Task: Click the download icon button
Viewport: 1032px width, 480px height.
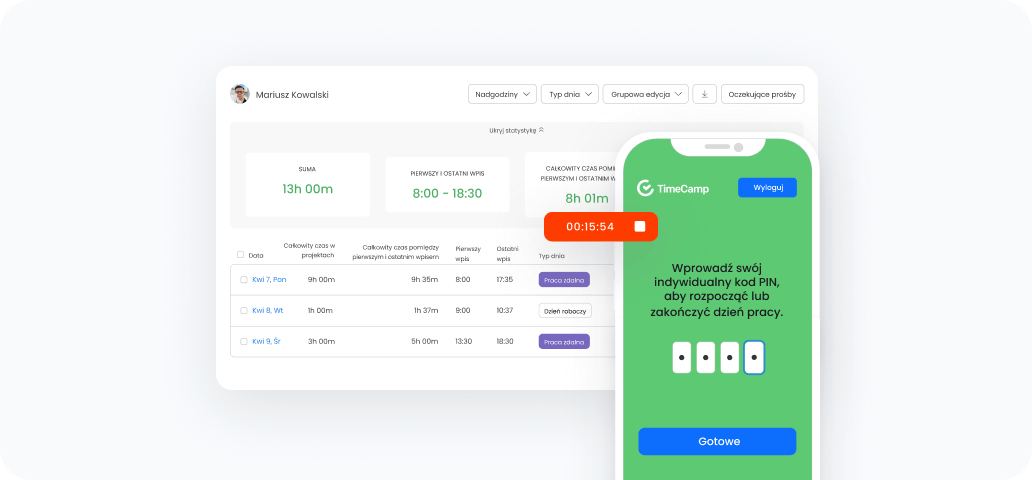Action: 704,94
